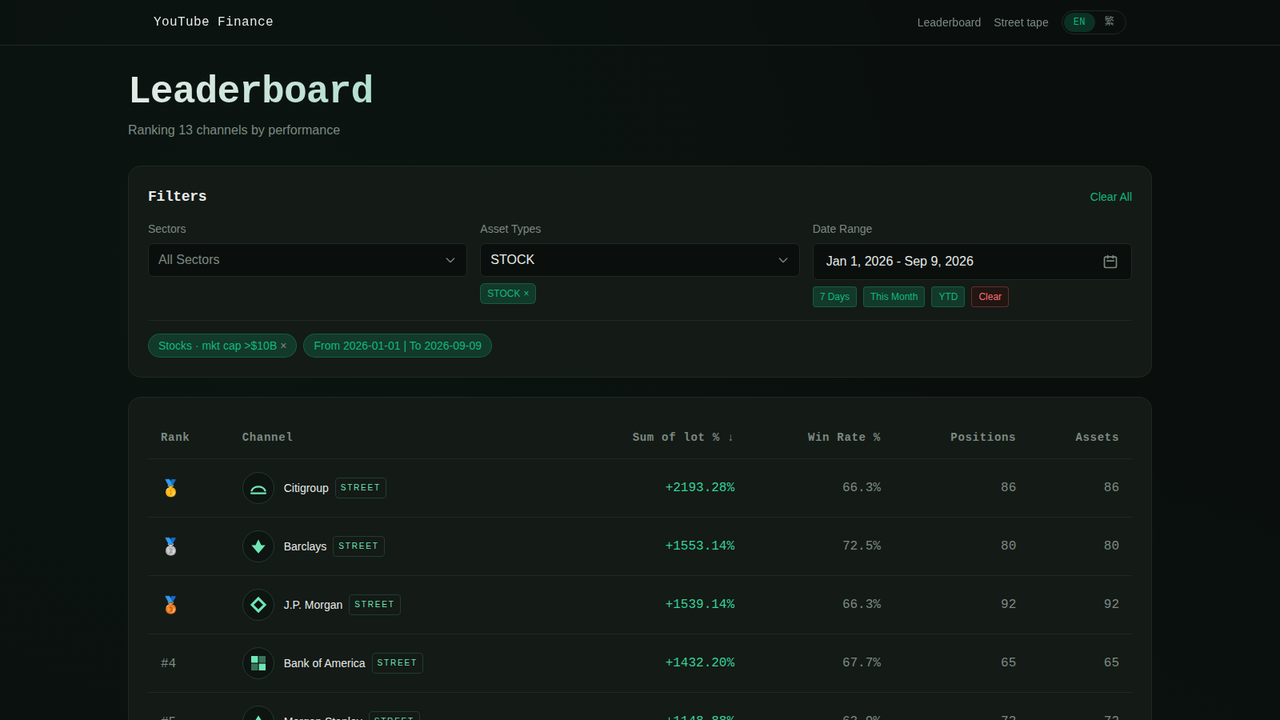The height and width of the screenshot is (720, 1280).
Task: Click the +1553.14% value
Action: 699,546
